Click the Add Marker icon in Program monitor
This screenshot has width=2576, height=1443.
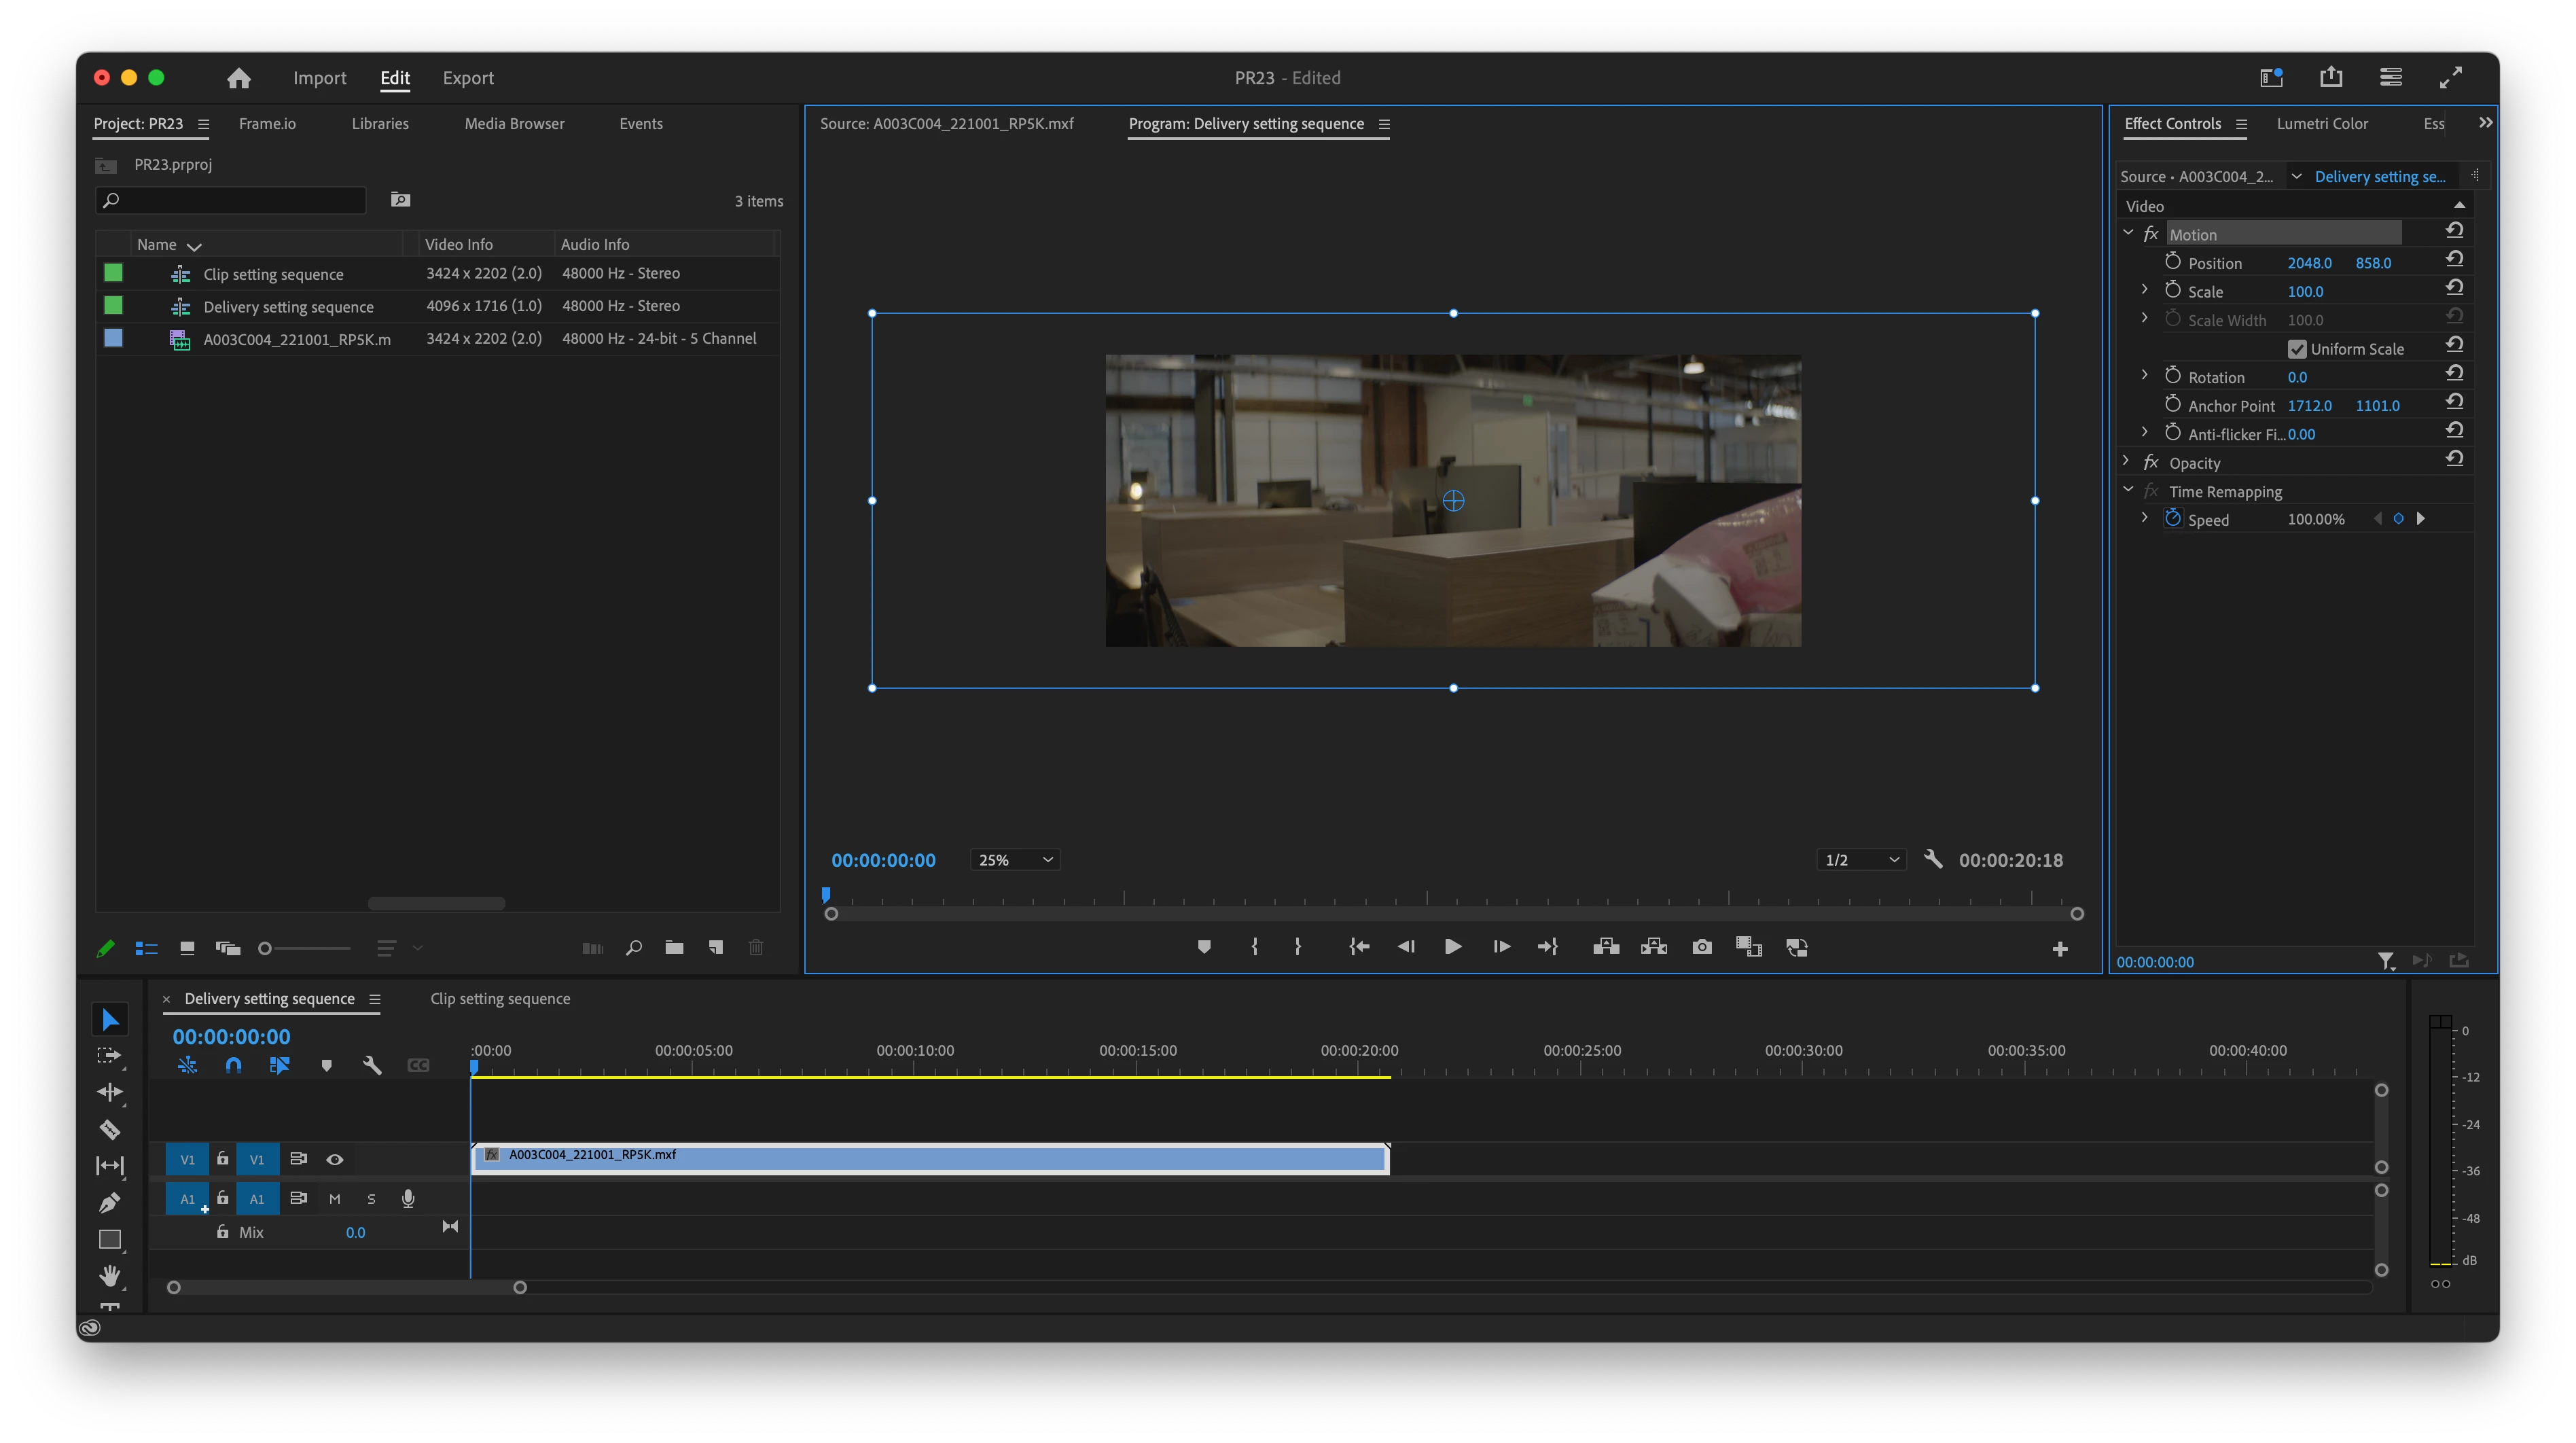tap(1204, 947)
